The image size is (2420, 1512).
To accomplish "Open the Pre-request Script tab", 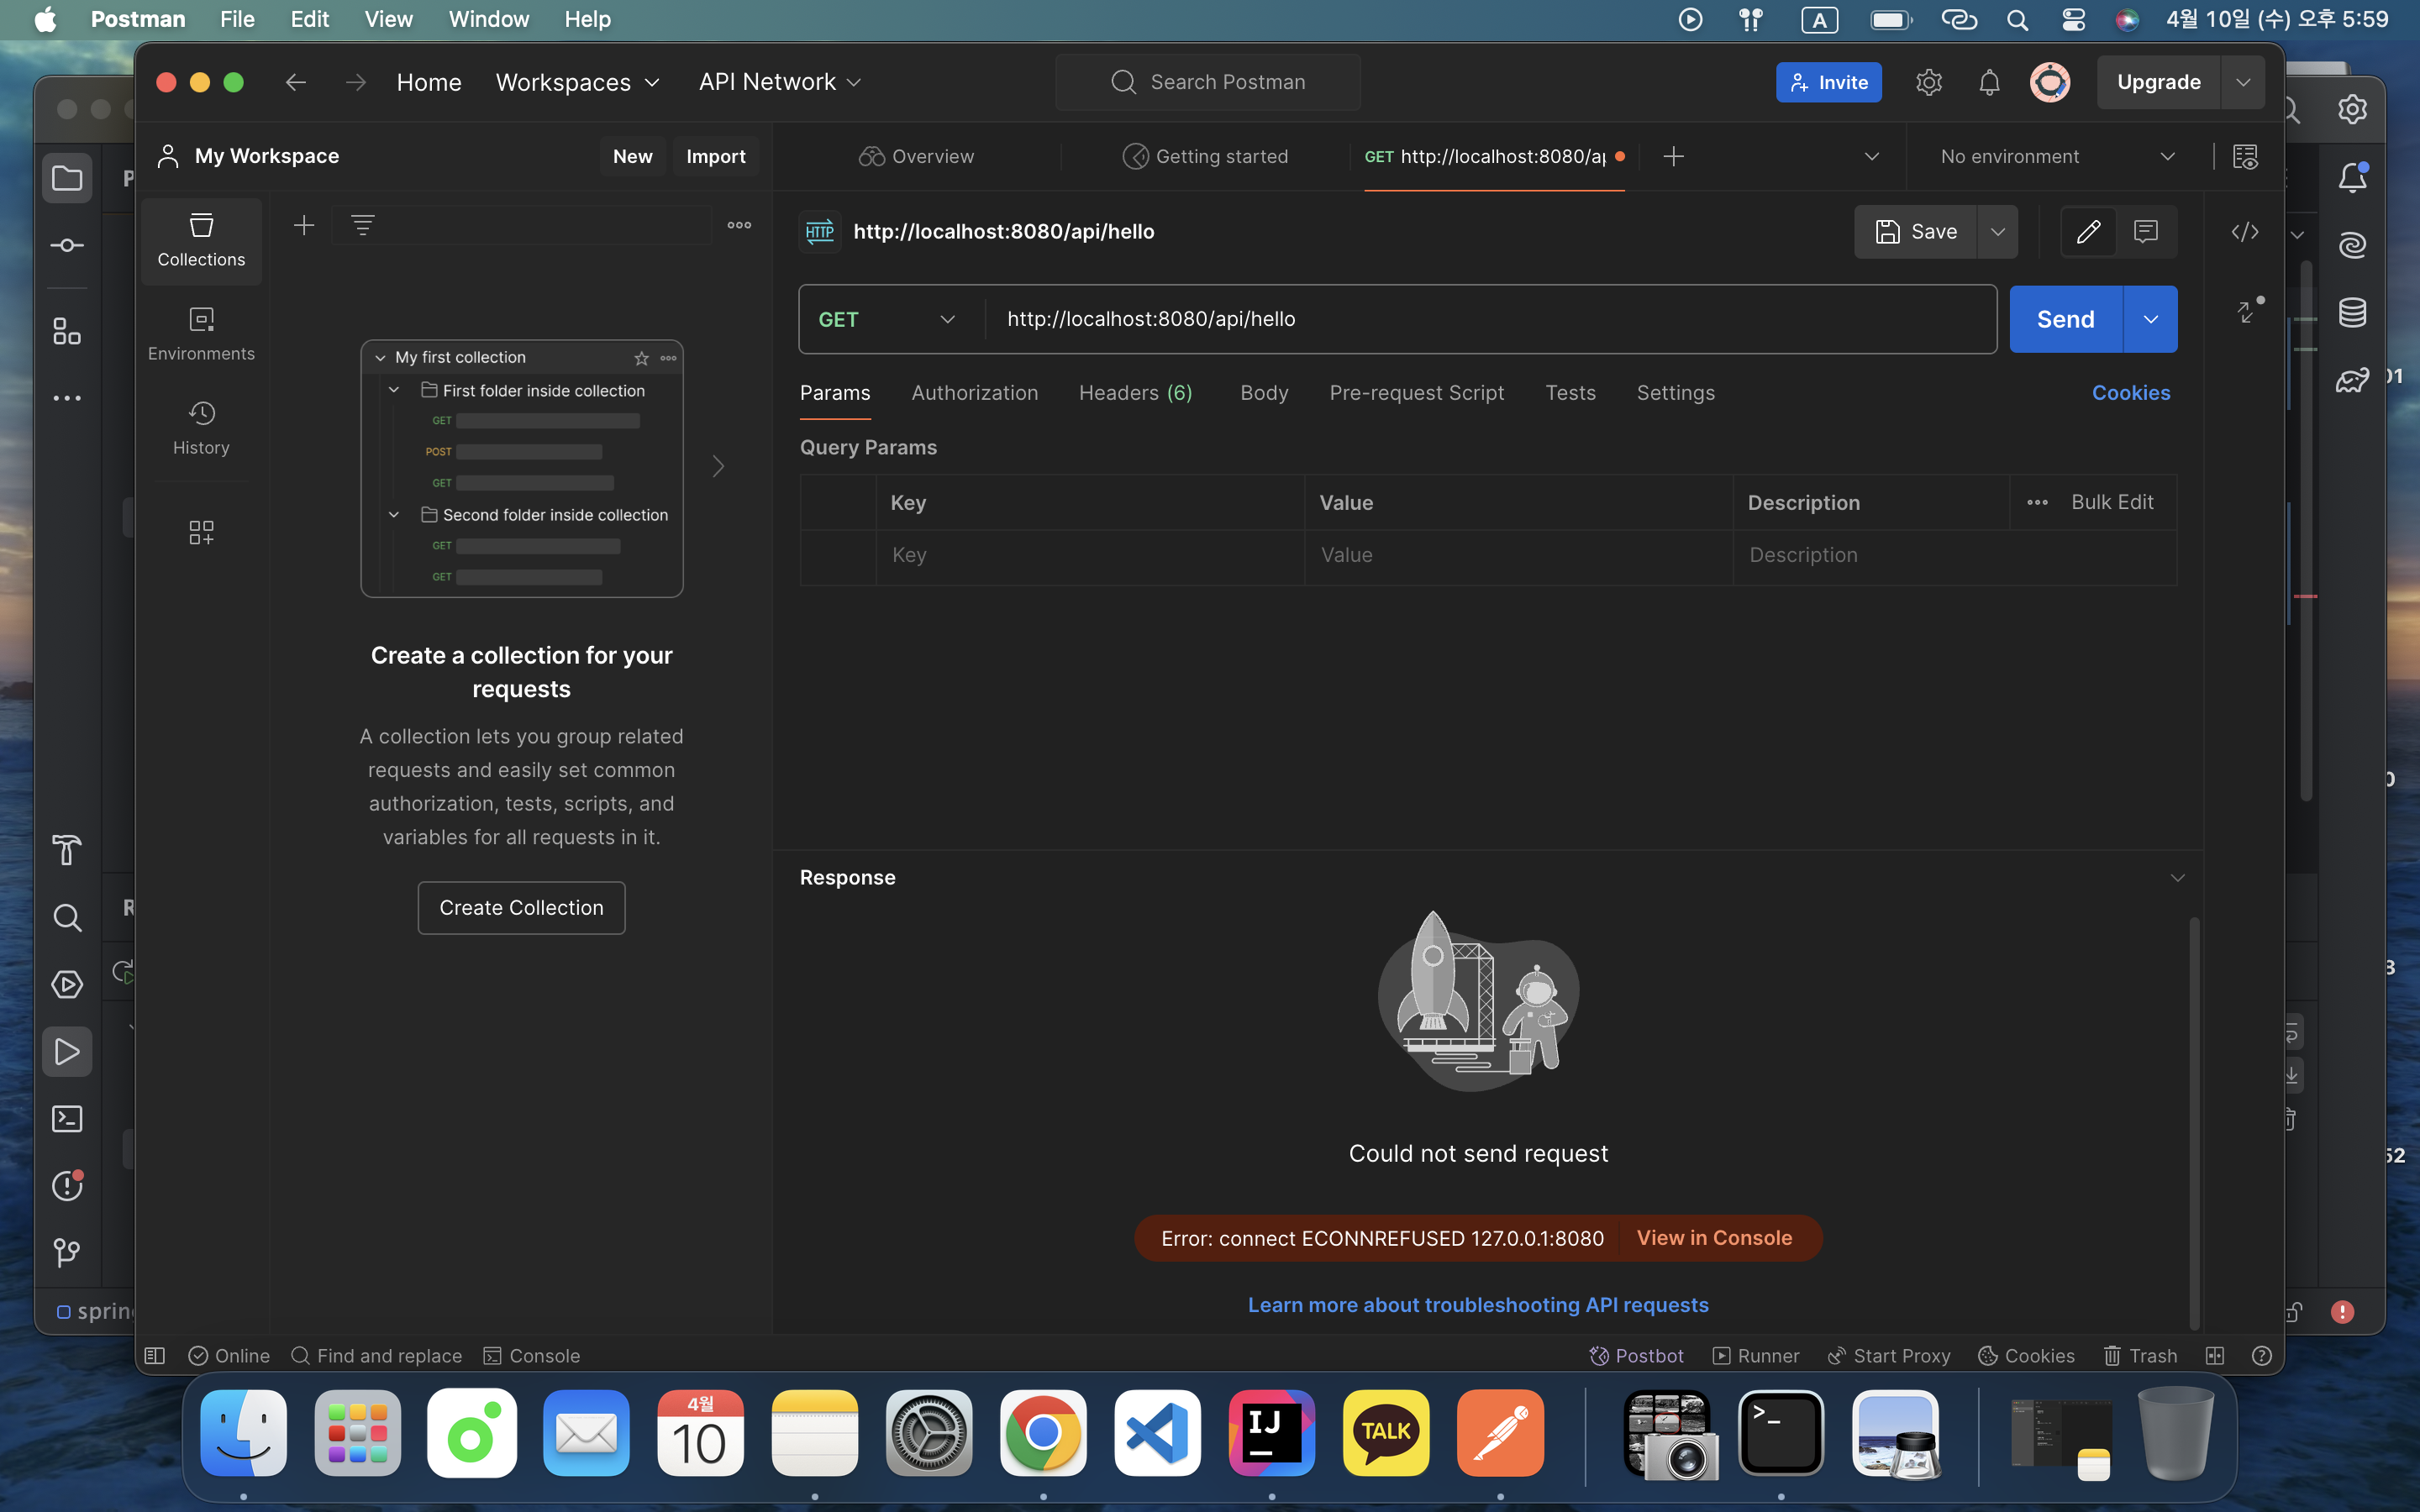I will pos(1417,393).
